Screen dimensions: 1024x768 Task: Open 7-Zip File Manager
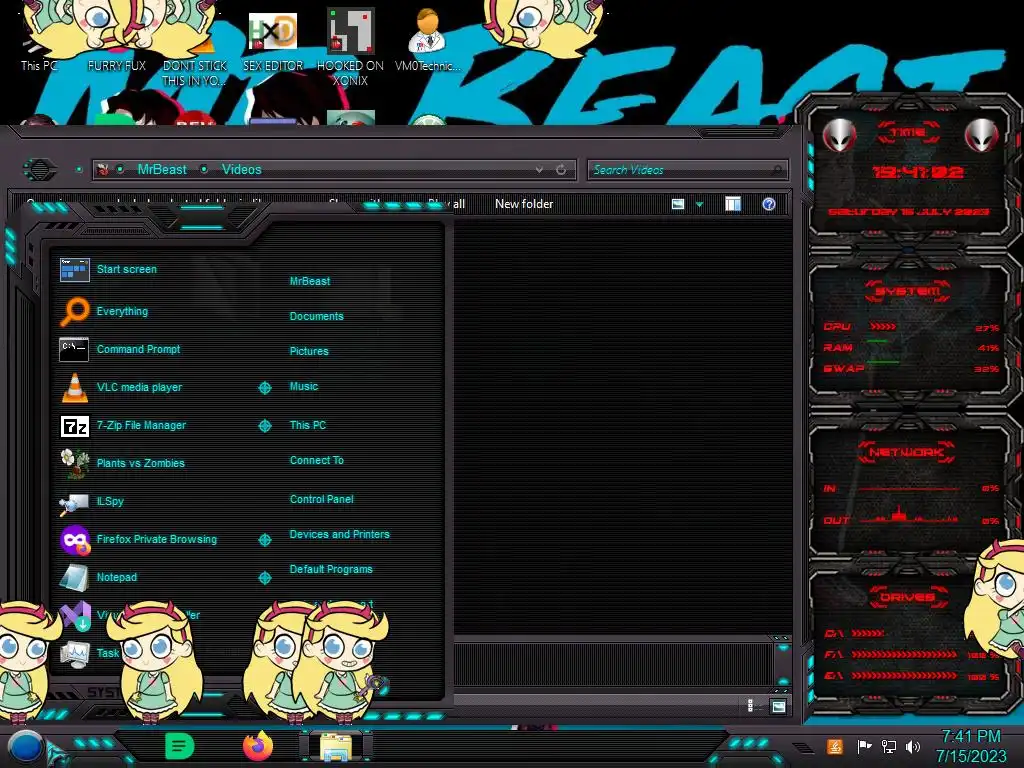[123, 425]
